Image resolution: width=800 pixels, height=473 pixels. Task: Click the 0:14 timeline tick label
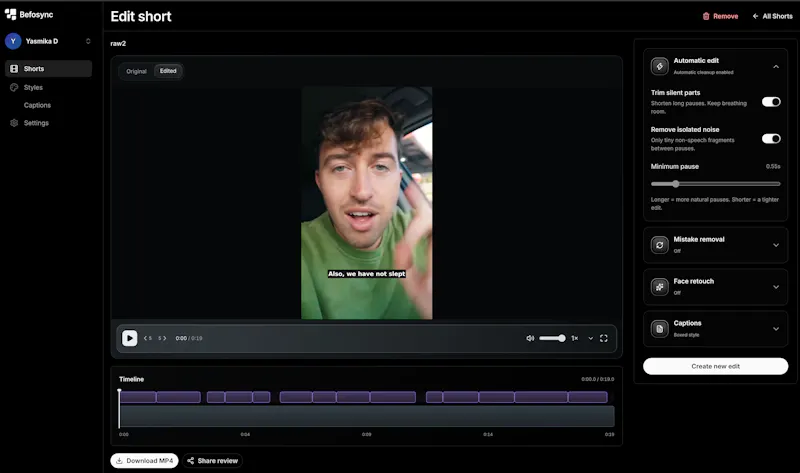488,435
